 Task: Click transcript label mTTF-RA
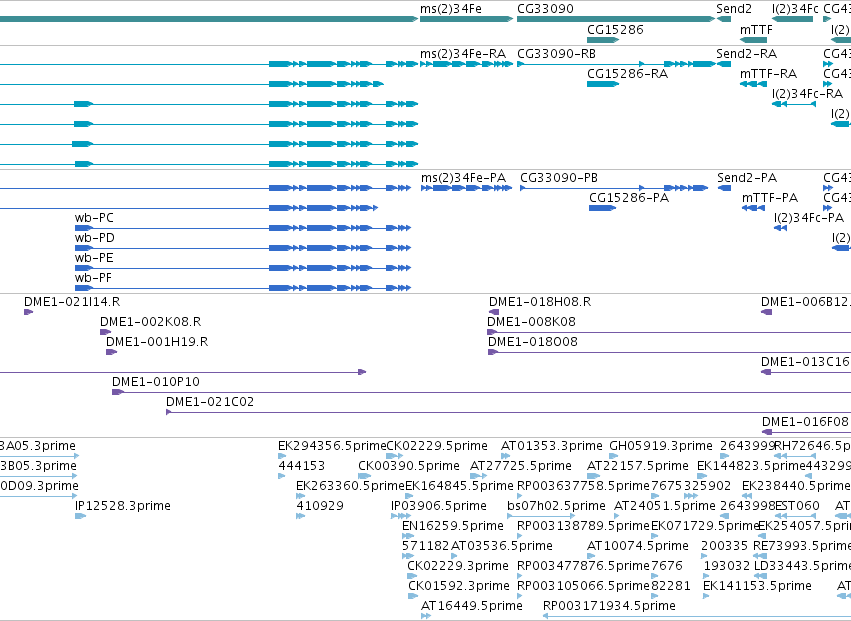click(x=769, y=74)
